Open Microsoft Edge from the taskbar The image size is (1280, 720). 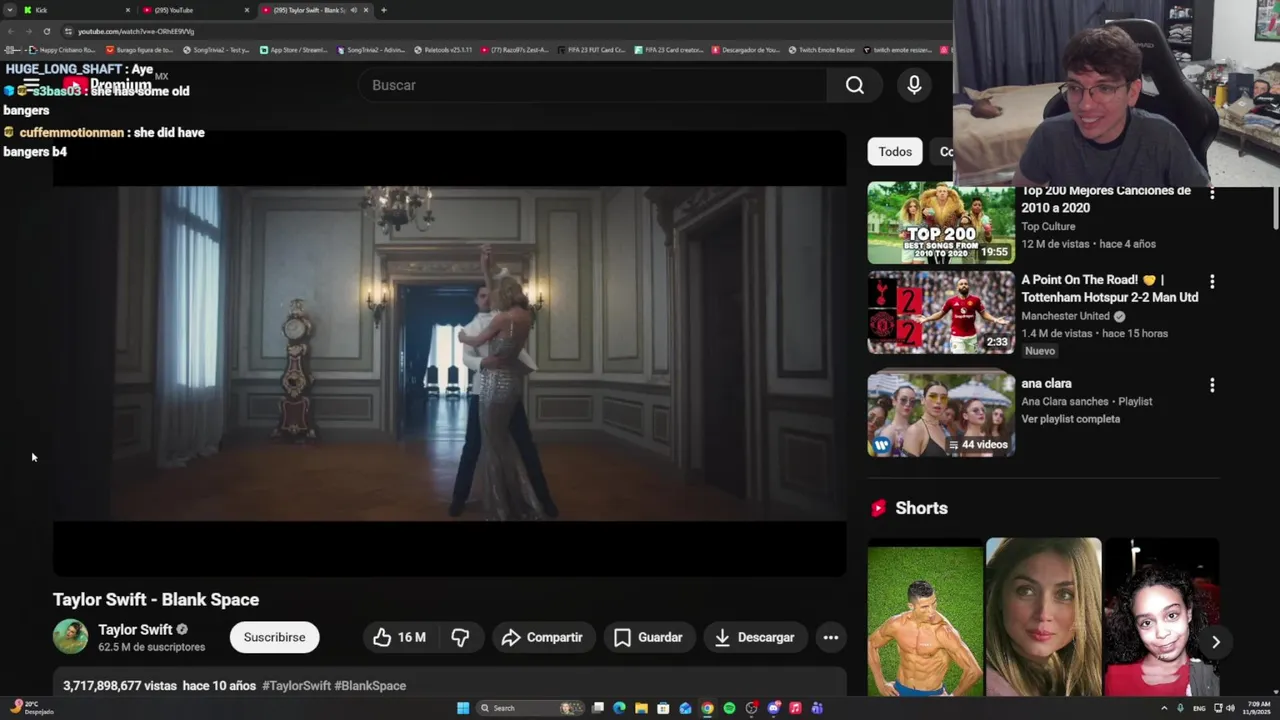pos(619,708)
